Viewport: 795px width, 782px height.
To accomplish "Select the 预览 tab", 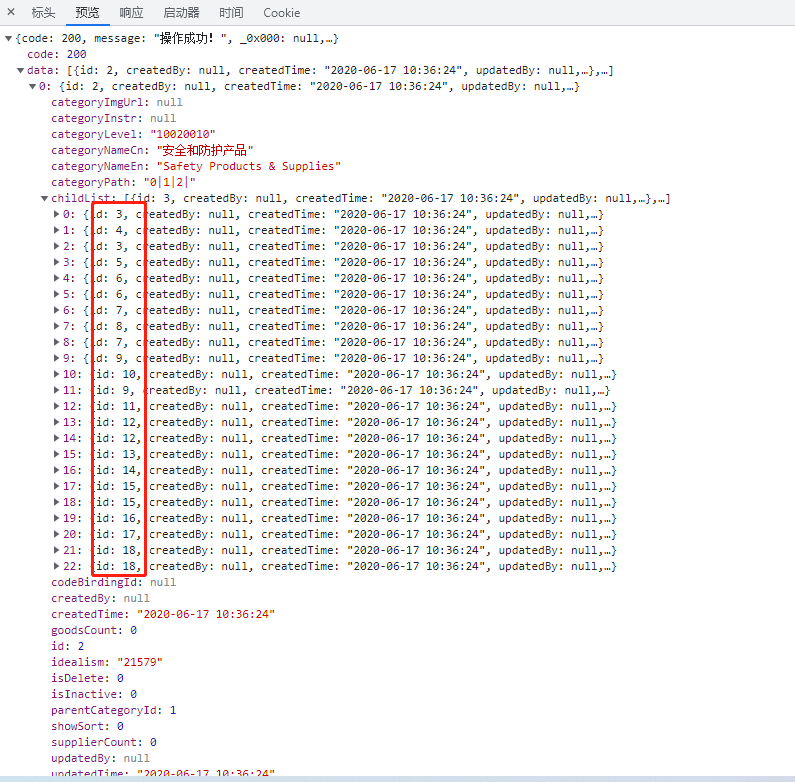I will 87,13.
